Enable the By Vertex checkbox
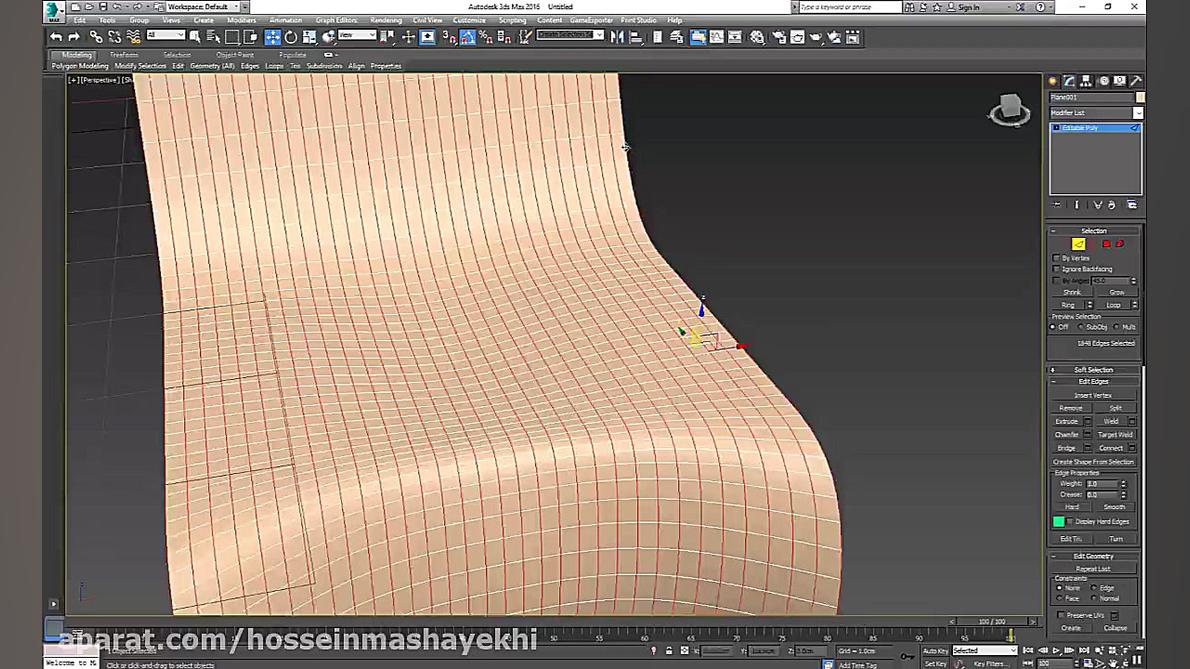This screenshot has width=1190, height=669. point(1056,258)
